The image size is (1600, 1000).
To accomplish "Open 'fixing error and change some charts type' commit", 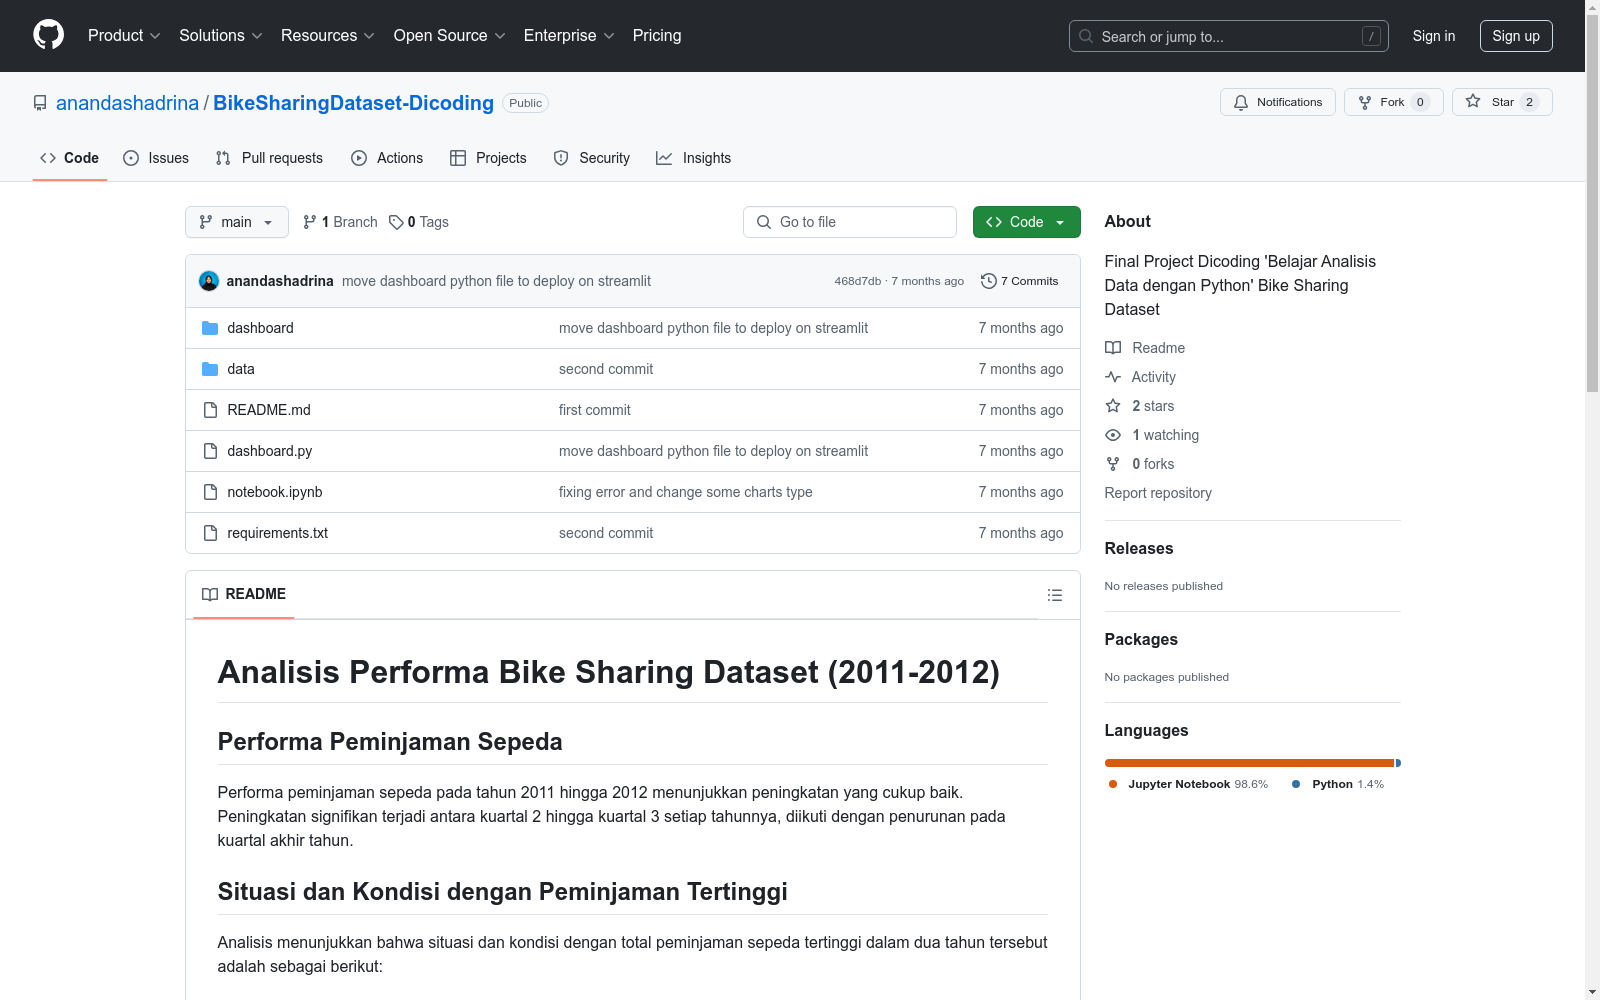I will tap(686, 492).
